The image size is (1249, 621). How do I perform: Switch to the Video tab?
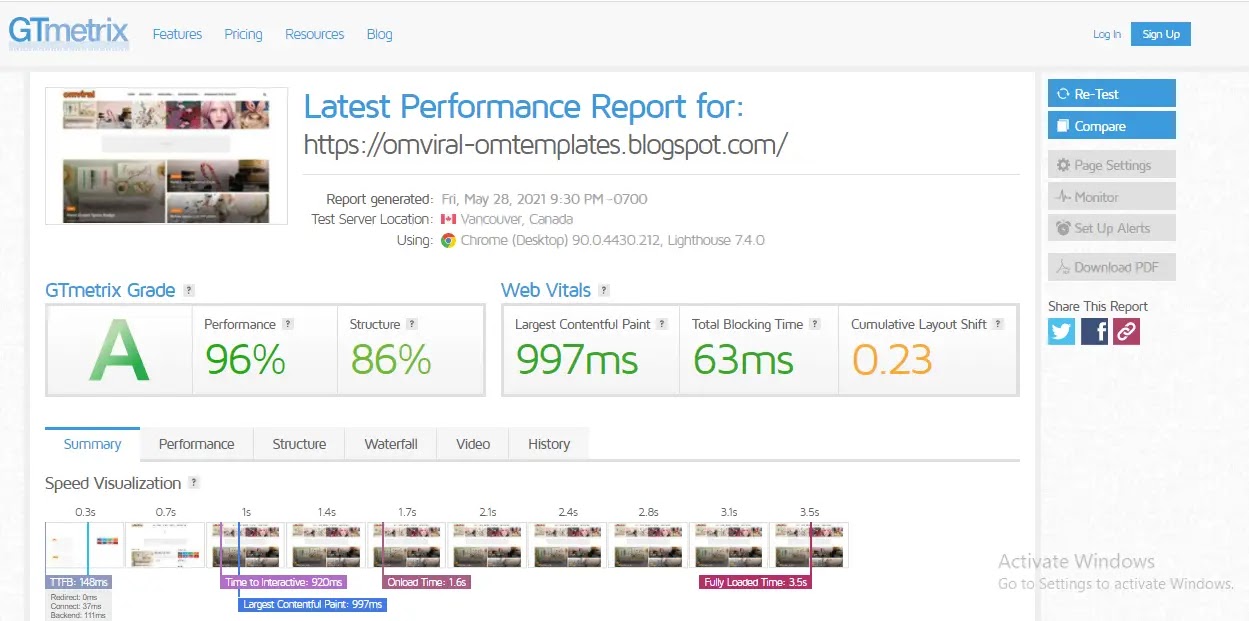tap(473, 444)
